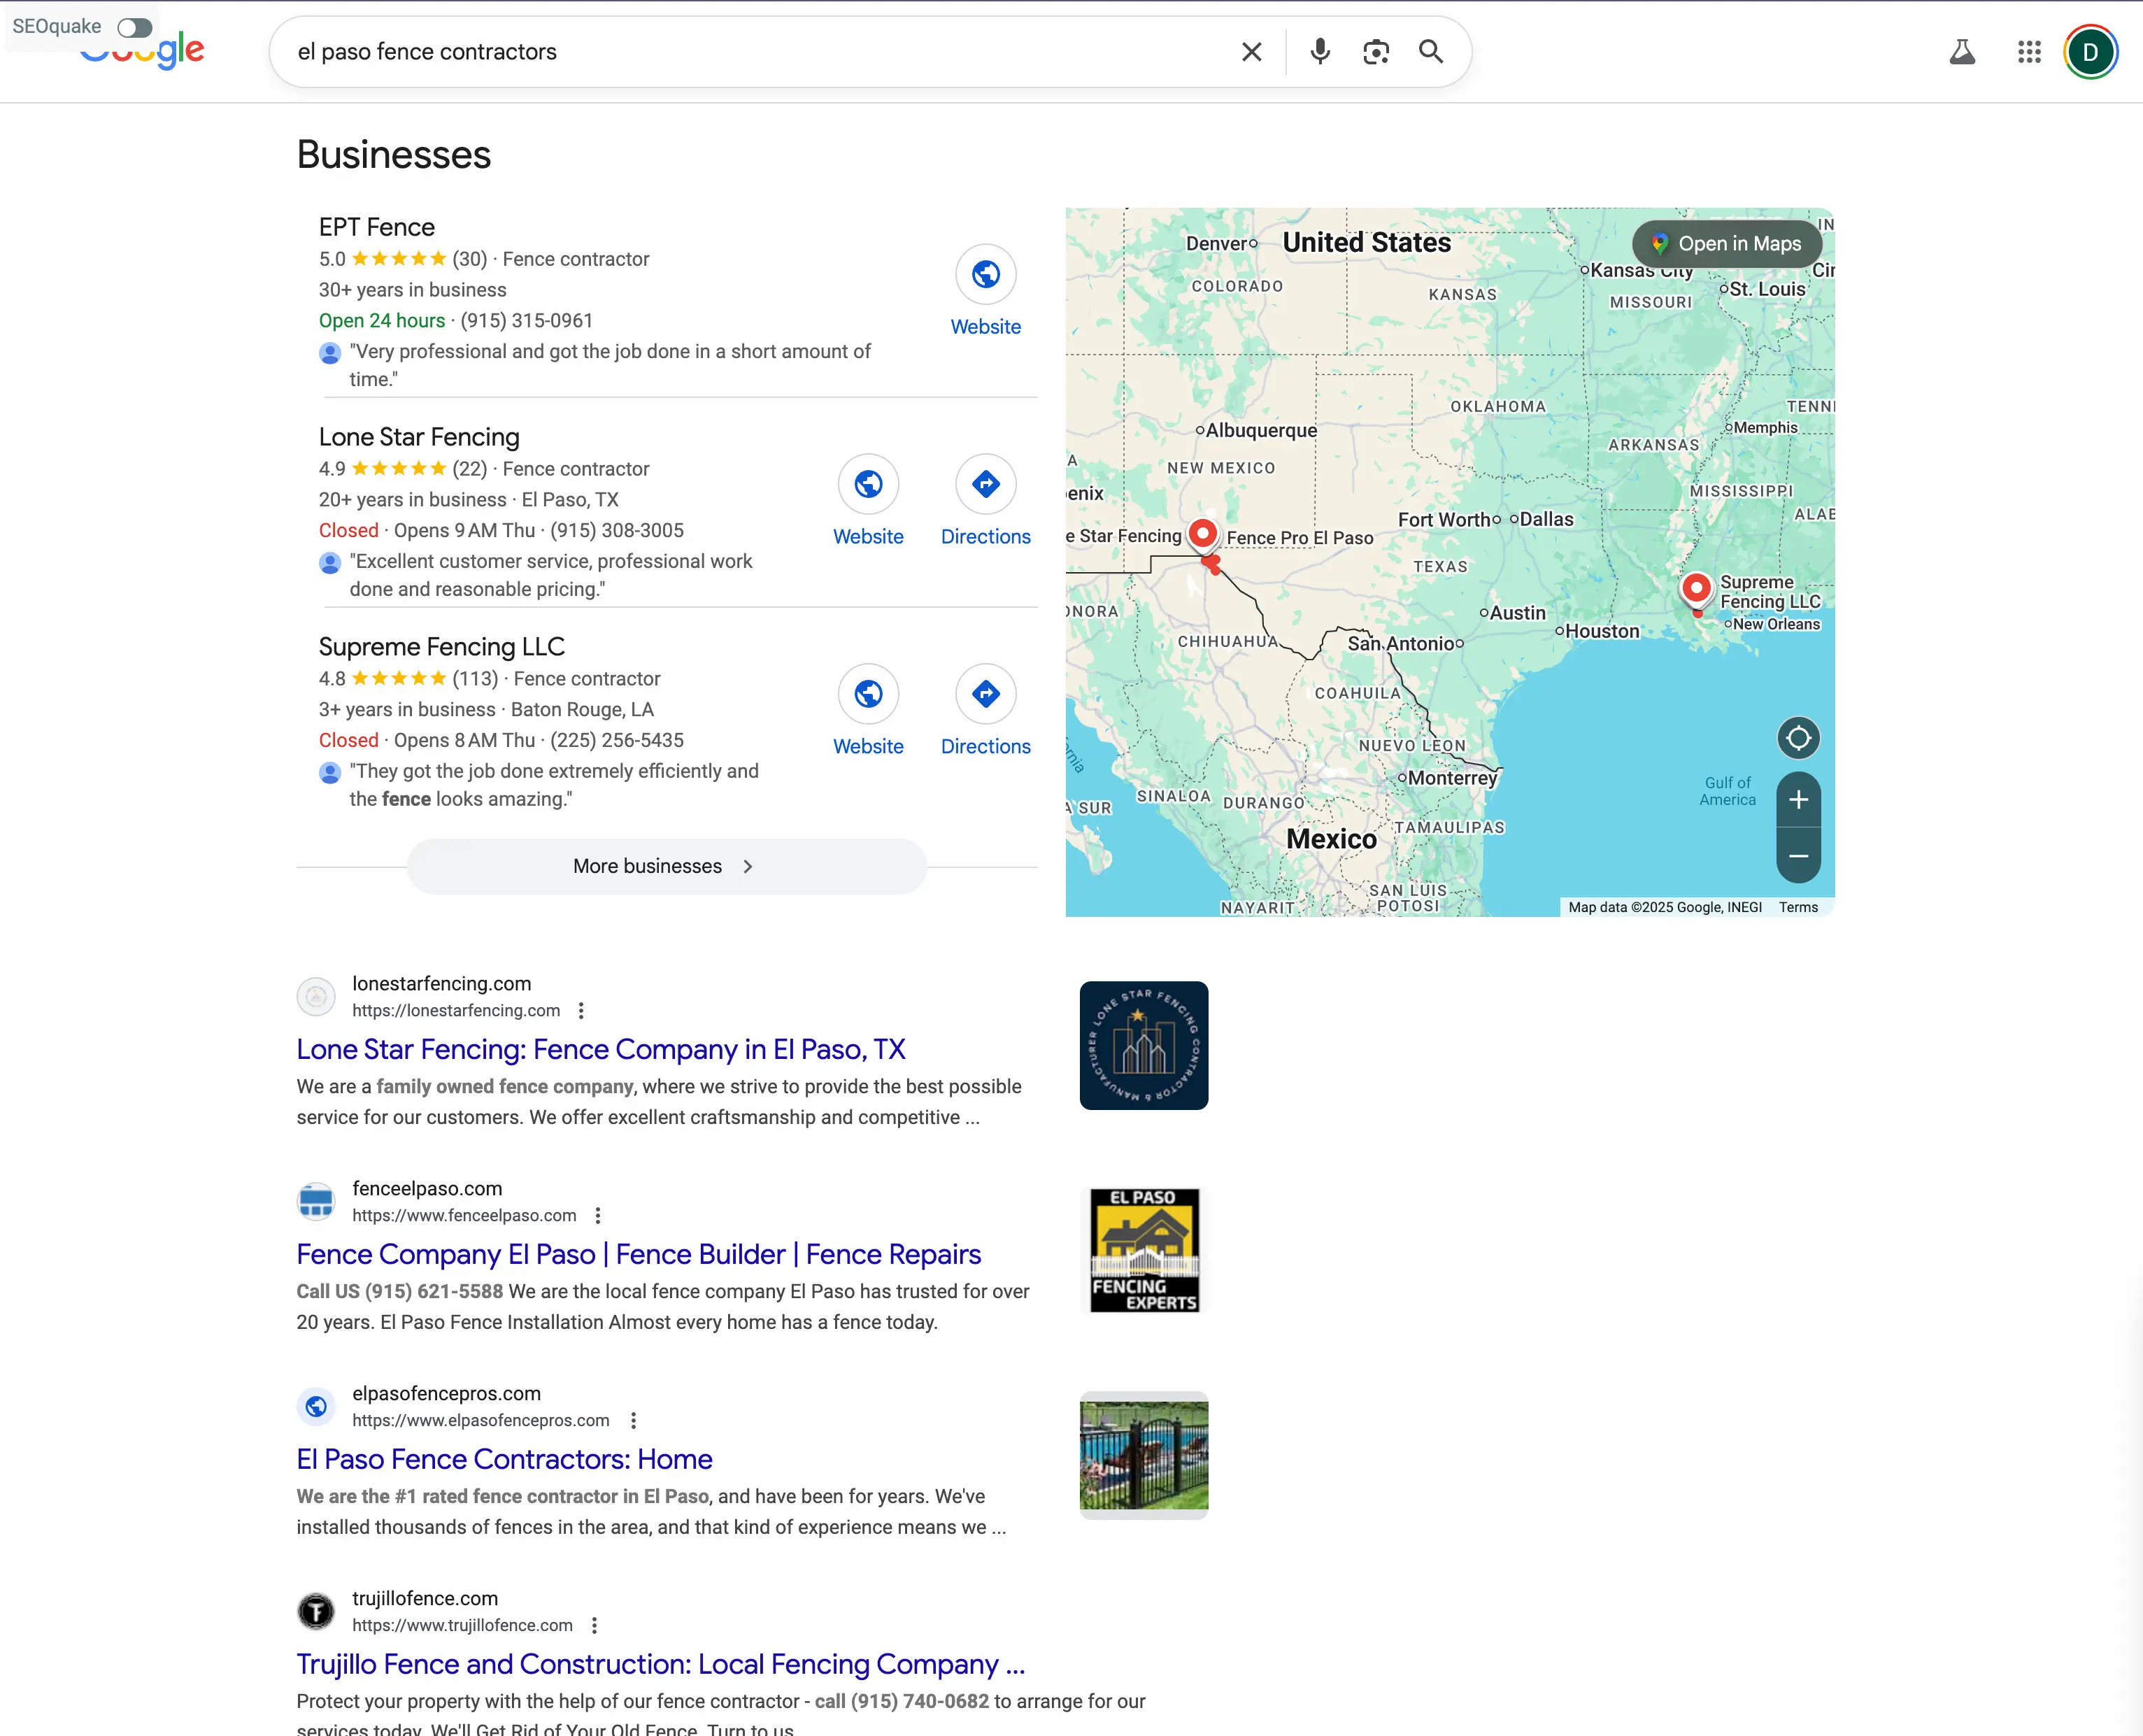
Task: Open your Google account avatar menu
Action: [2091, 52]
